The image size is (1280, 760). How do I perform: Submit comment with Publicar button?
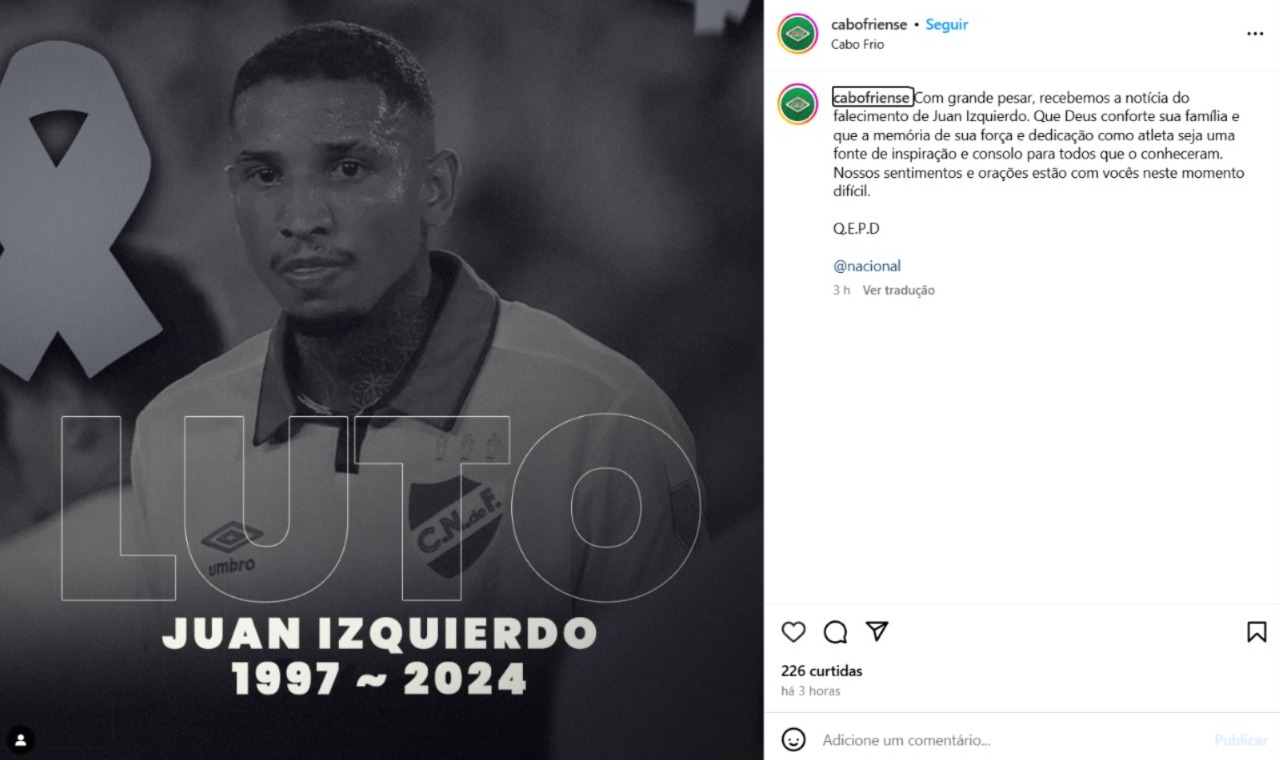[1240, 740]
